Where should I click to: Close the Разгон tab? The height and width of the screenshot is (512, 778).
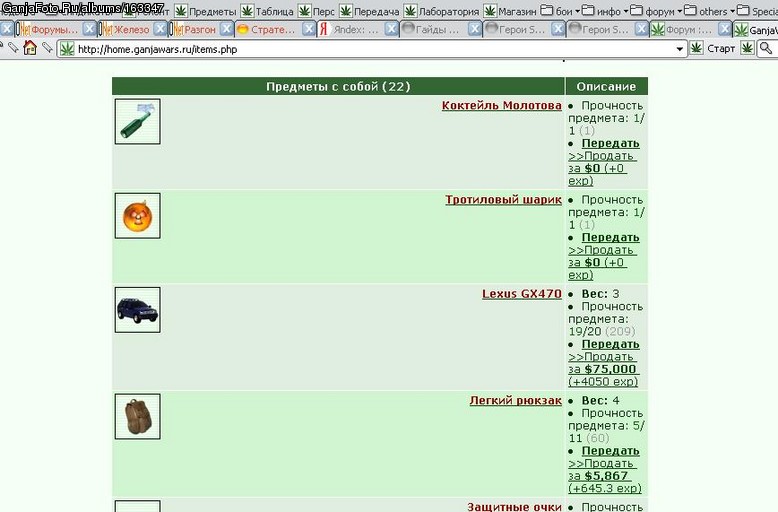pos(226,29)
